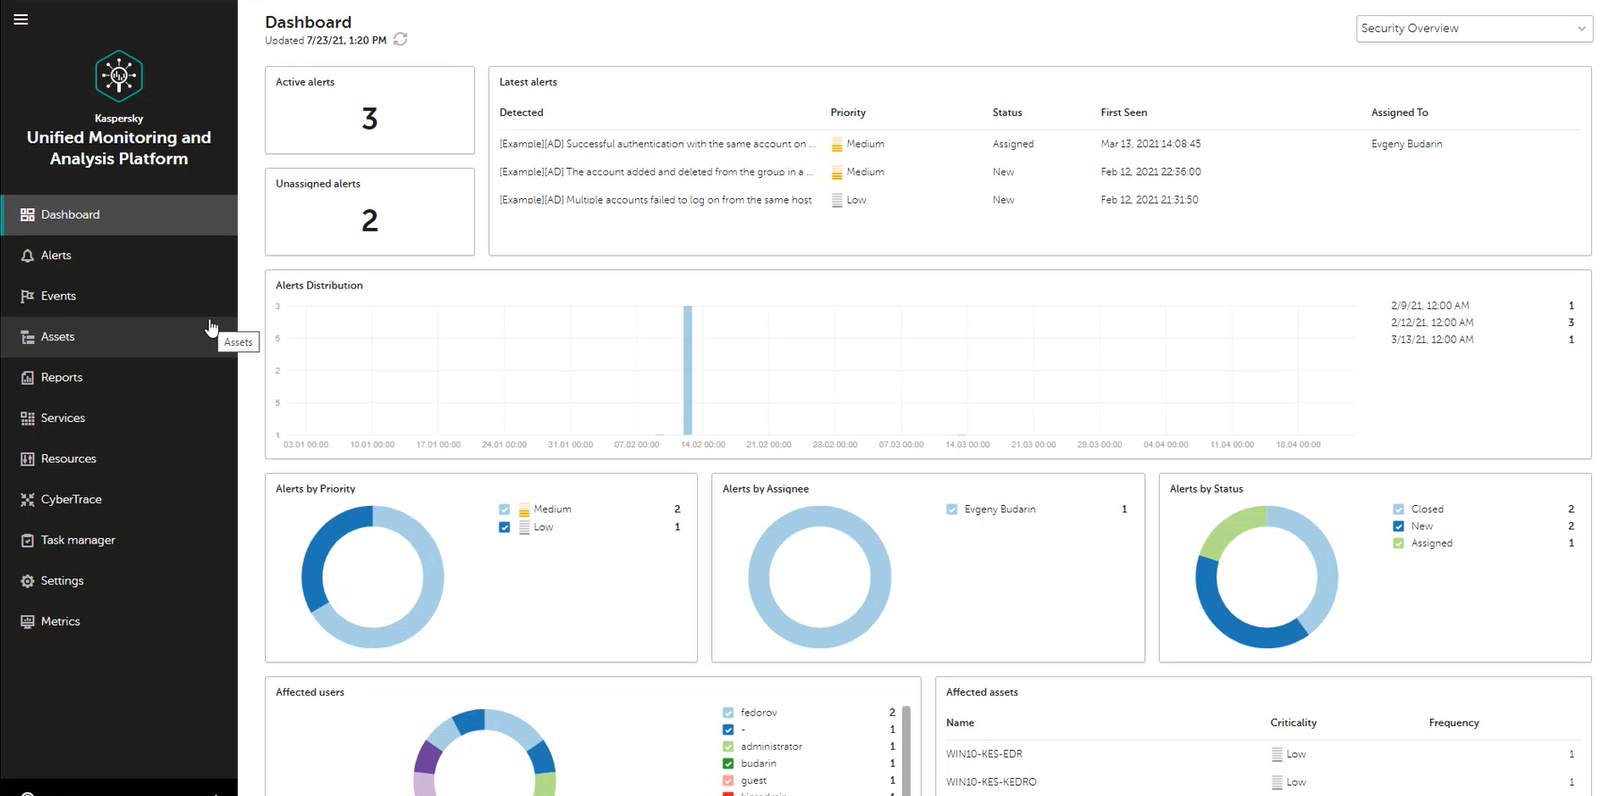This screenshot has height=796, width=1600.
Task: Click the Assigned To column header
Action: (x=1399, y=113)
